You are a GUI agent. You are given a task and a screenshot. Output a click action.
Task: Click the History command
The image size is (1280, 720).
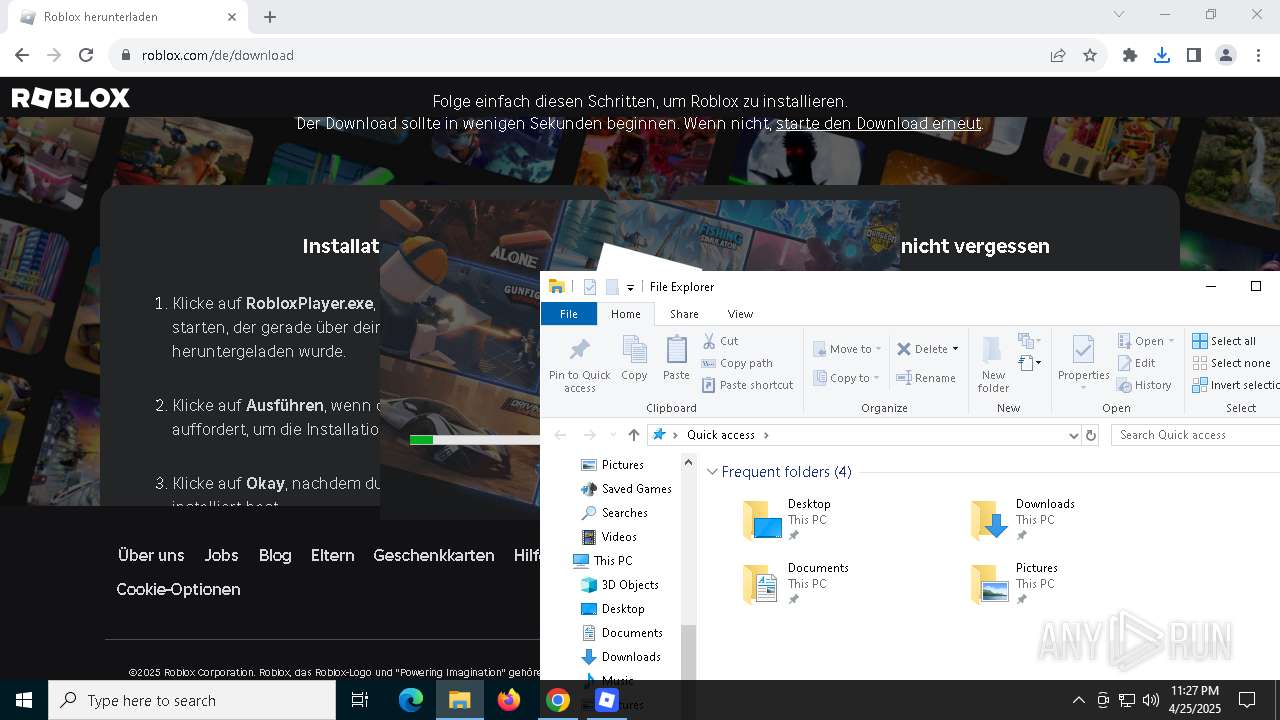point(1144,385)
